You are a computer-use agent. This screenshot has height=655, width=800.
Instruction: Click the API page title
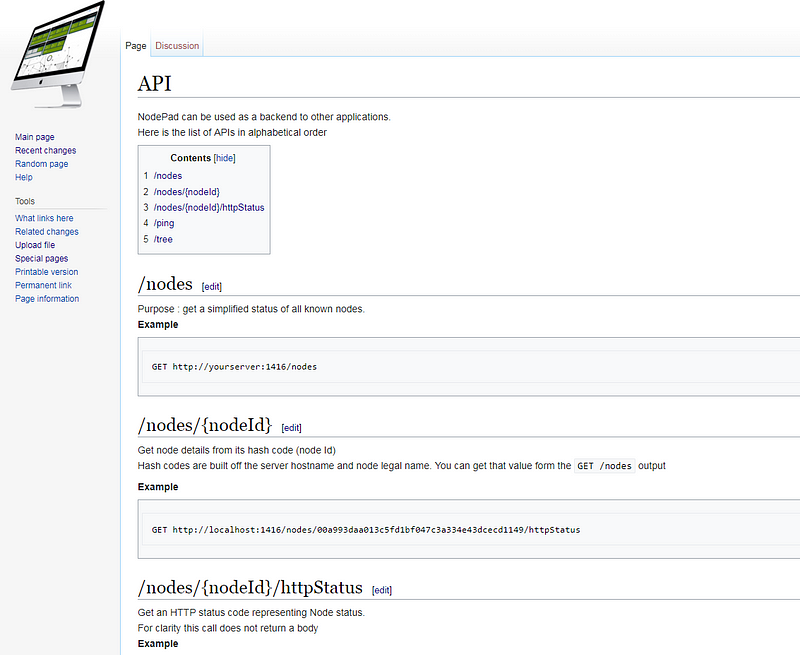pos(155,84)
